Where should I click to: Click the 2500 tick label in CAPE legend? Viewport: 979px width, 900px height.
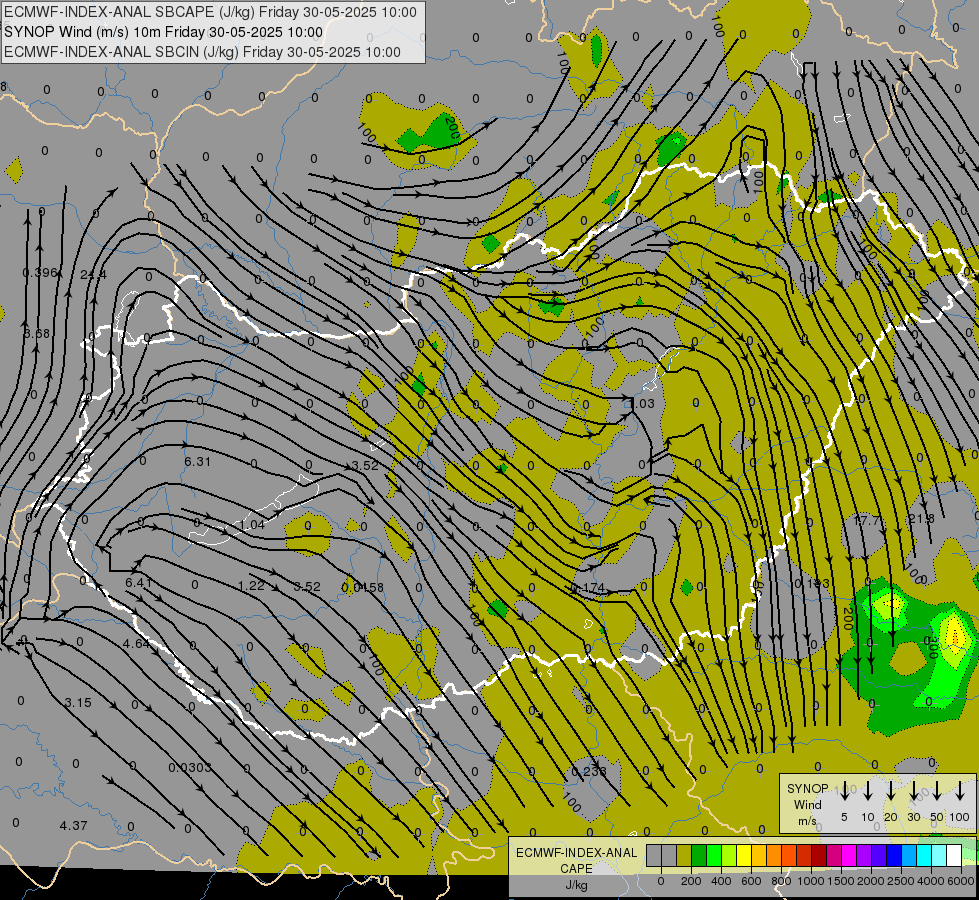pyautogui.click(x=901, y=881)
